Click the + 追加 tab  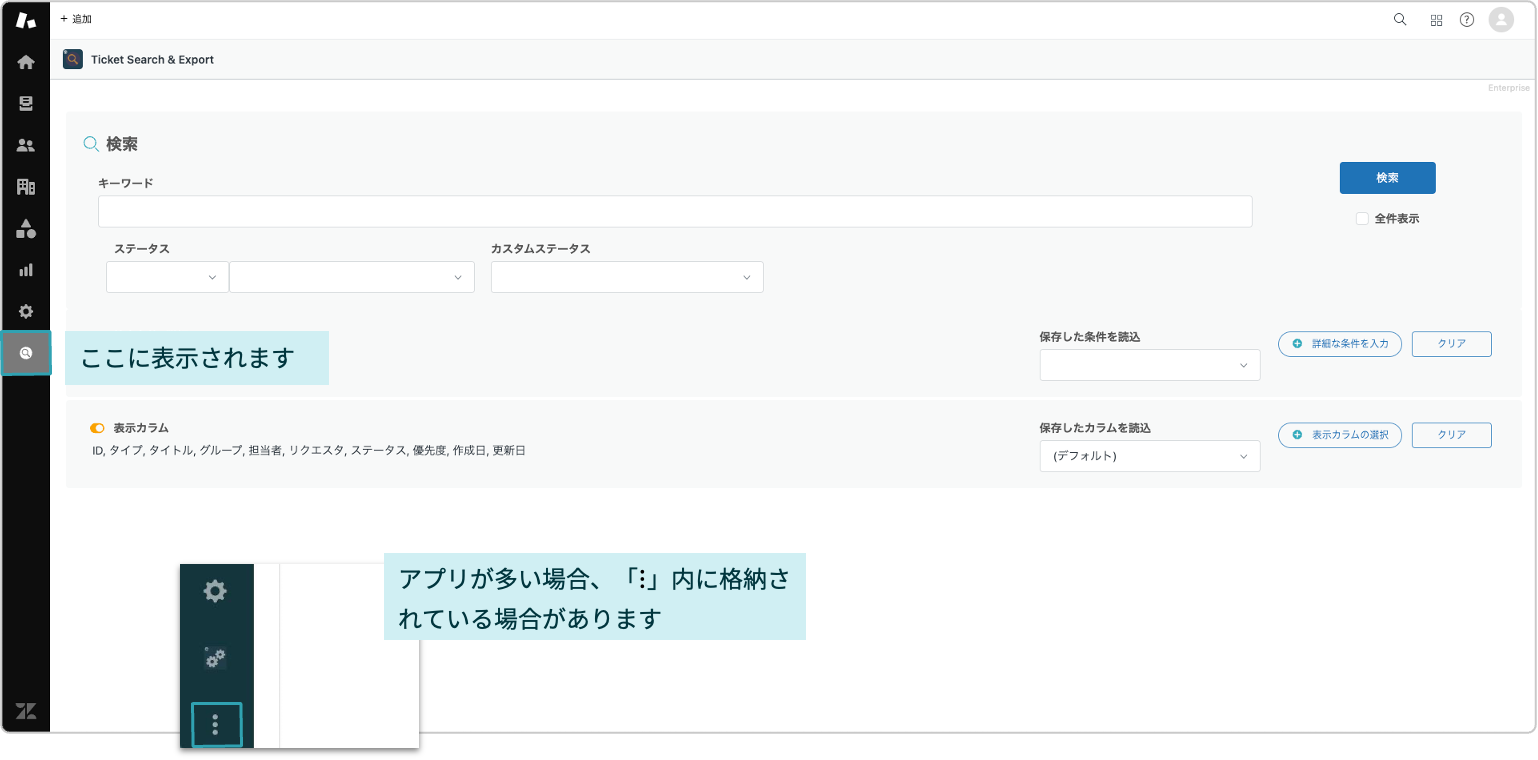pos(76,19)
